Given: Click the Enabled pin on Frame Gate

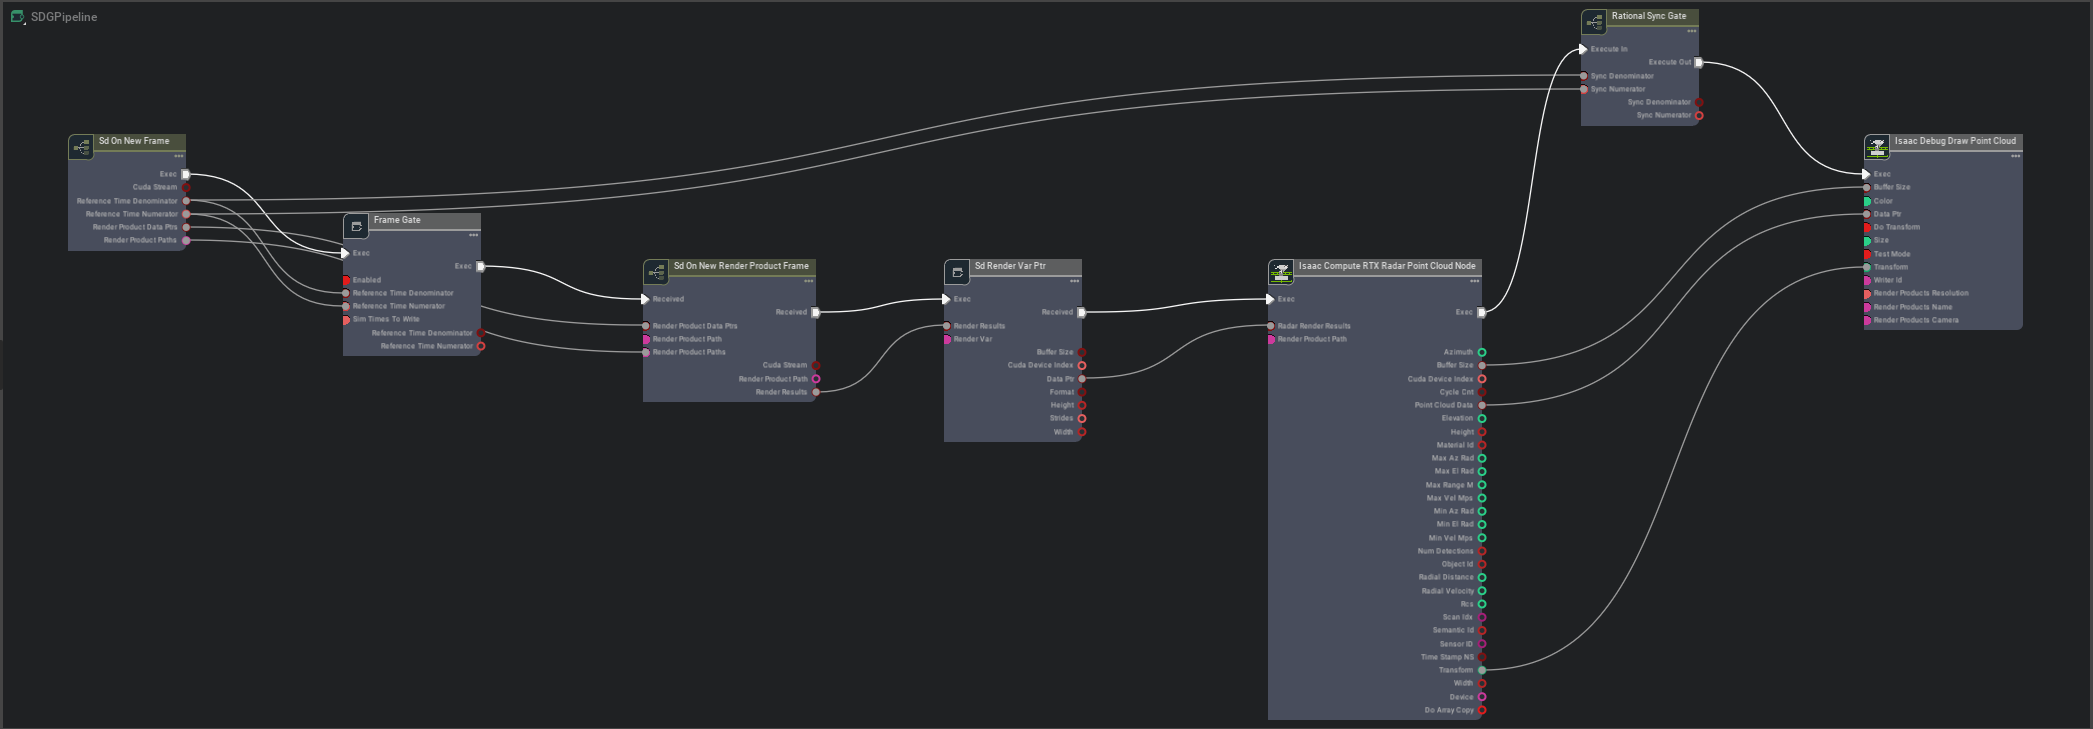Looking at the screenshot, I should [x=347, y=280].
